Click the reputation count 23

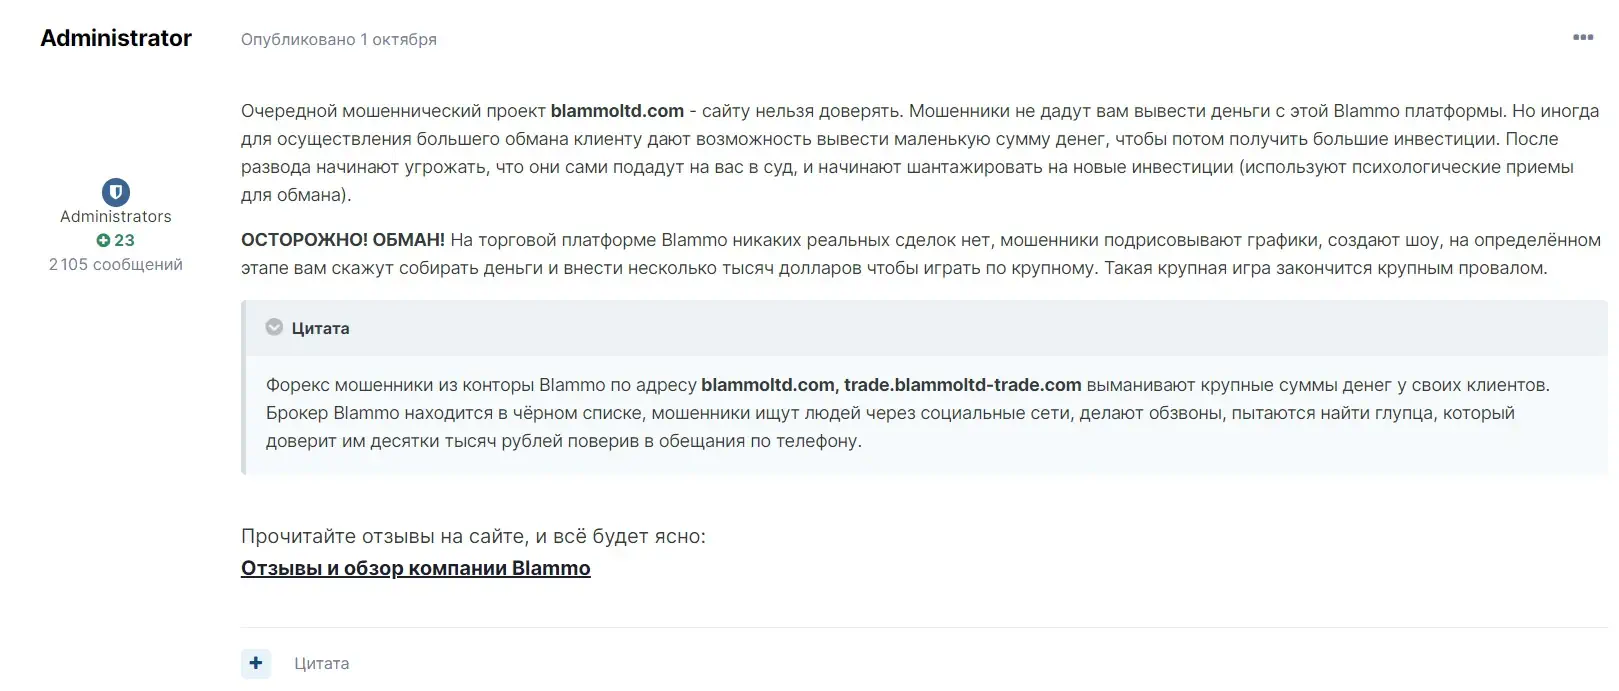click(124, 240)
